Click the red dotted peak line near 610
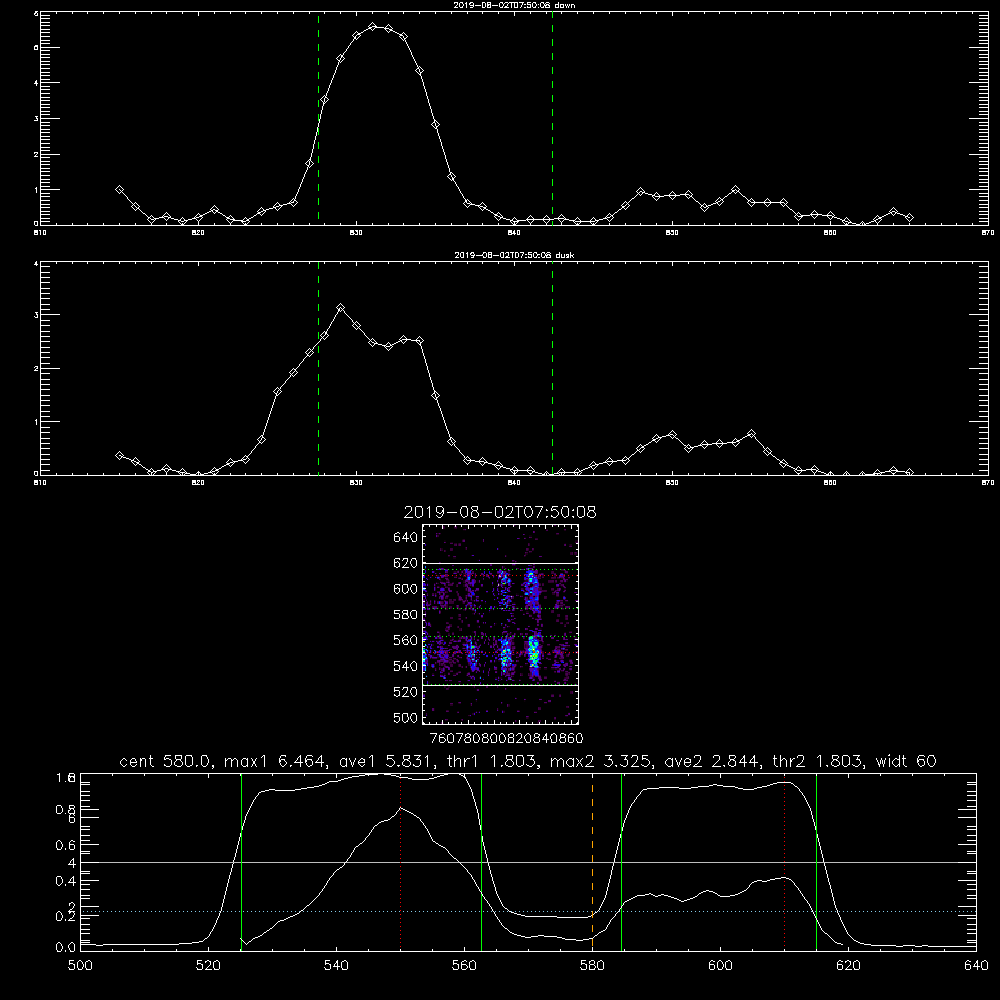1000x1000 pixels. [x=784, y=862]
